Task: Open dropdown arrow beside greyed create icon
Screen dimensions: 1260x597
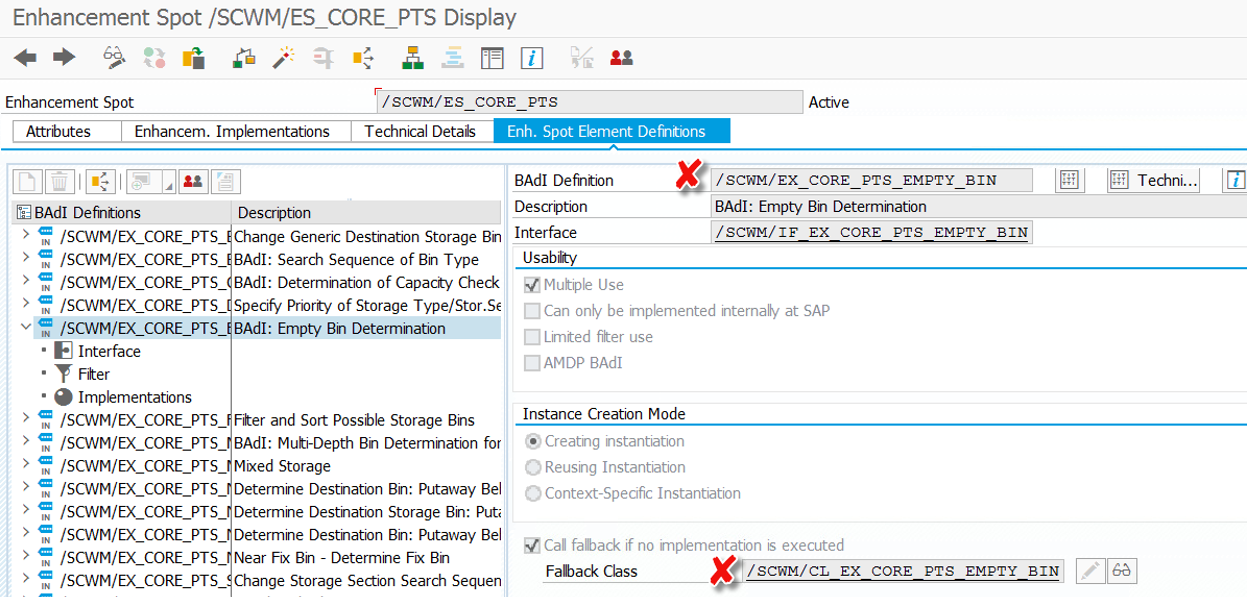Action: (x=168, y=181)
